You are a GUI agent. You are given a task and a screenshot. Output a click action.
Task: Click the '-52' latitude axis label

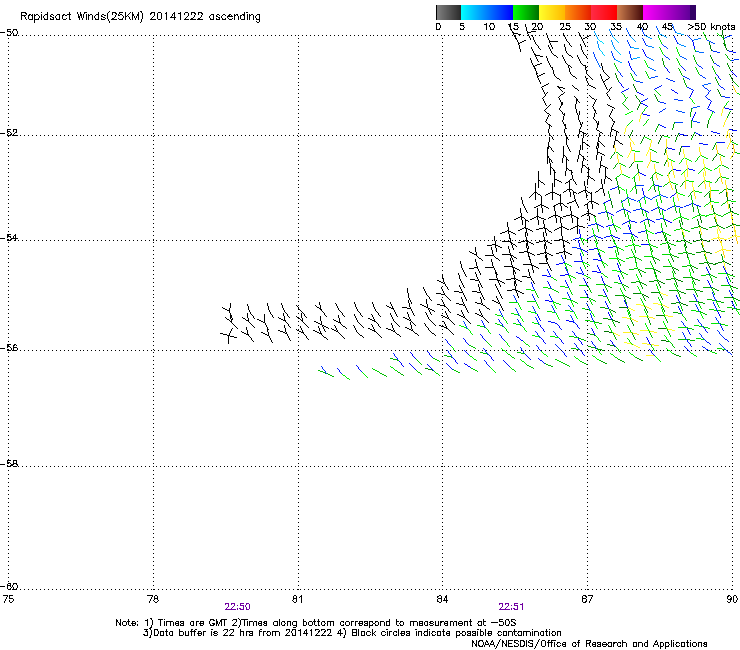[x=9, y=133]
